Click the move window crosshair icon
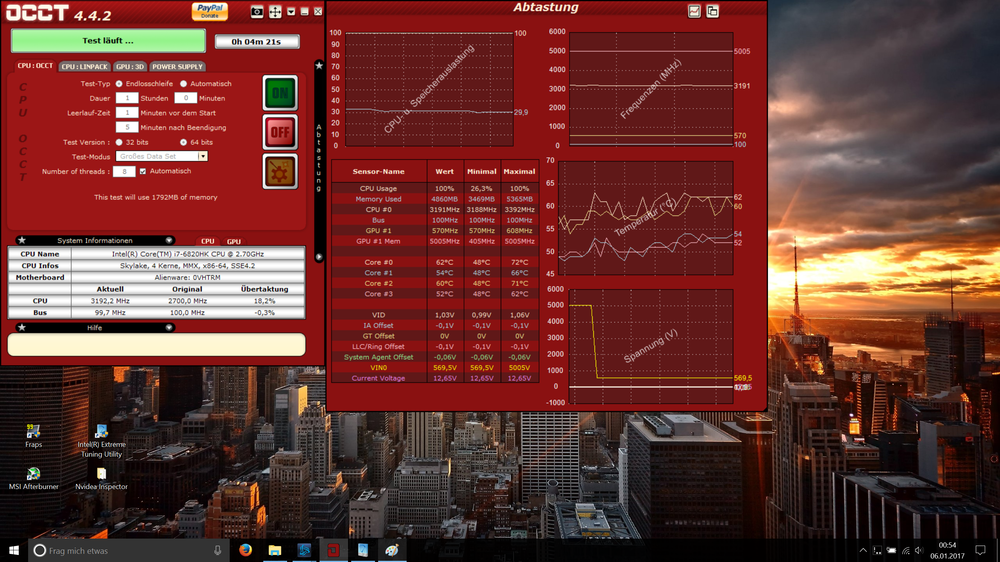Screen dimensions: 1000x562 275,11
